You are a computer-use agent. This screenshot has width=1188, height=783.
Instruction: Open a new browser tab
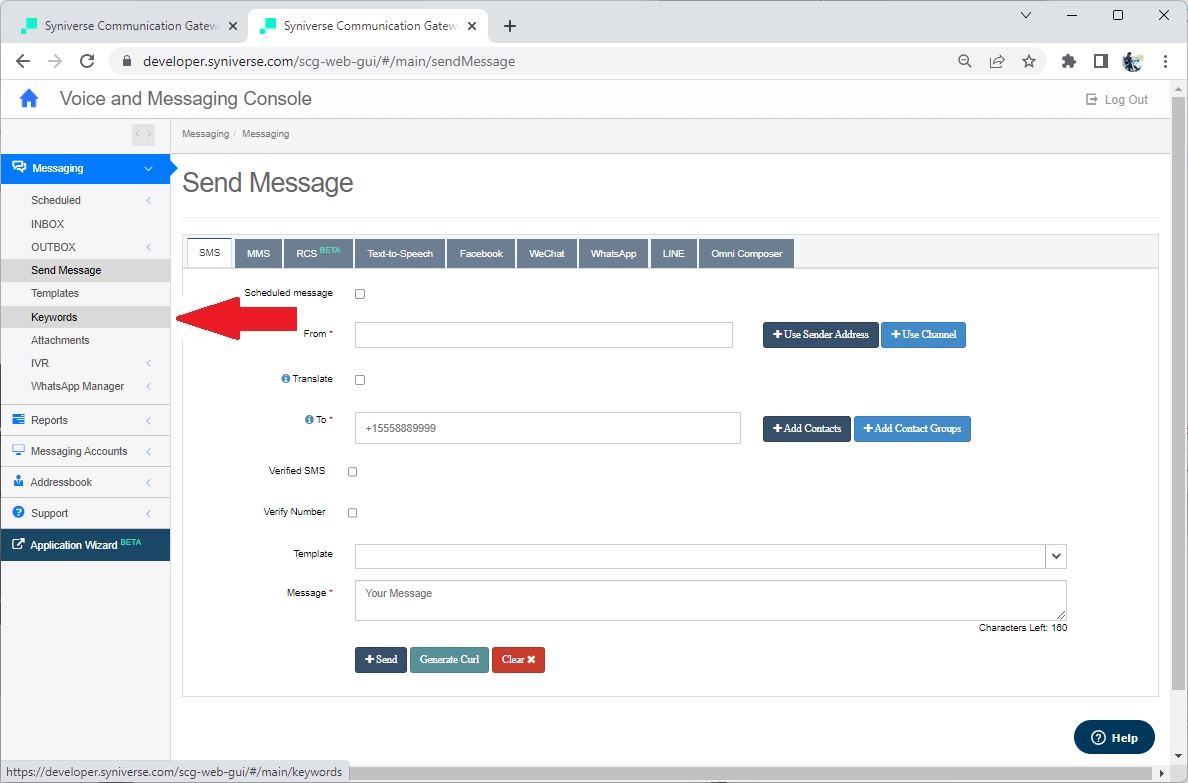[x=510, y=26]
